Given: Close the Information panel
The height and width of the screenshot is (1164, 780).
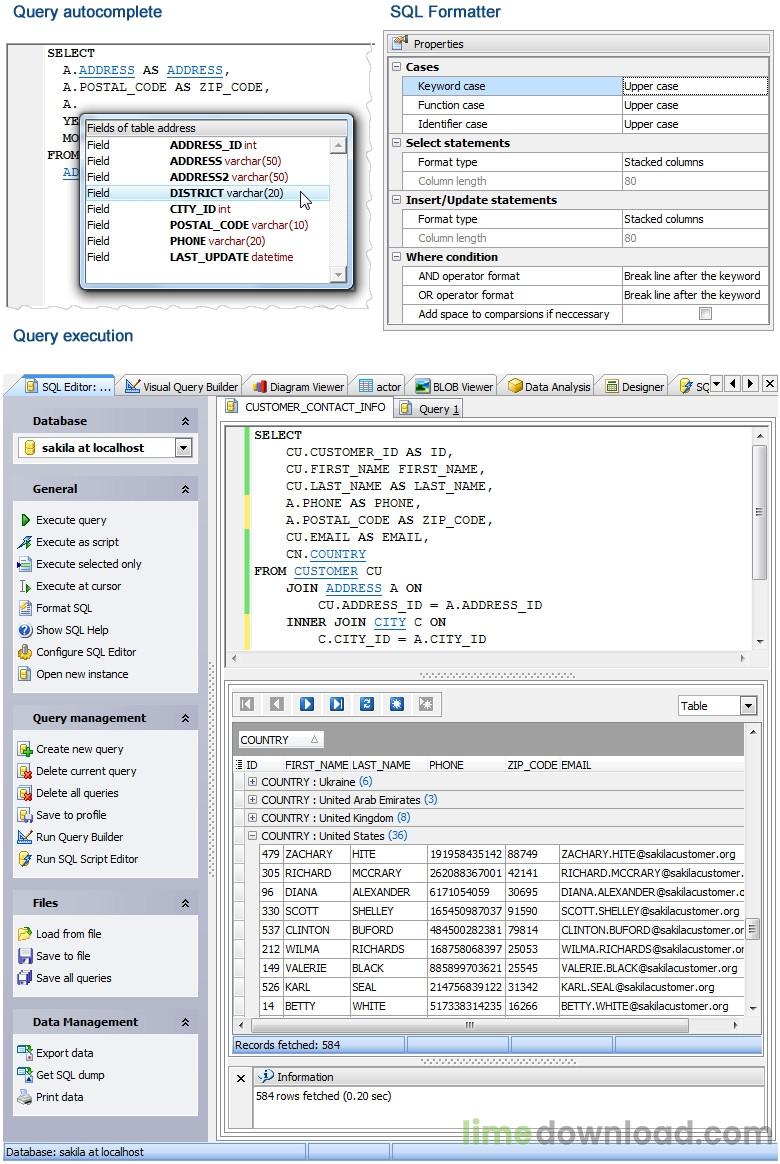Looking at the screenshot, I should point(240,1078).
